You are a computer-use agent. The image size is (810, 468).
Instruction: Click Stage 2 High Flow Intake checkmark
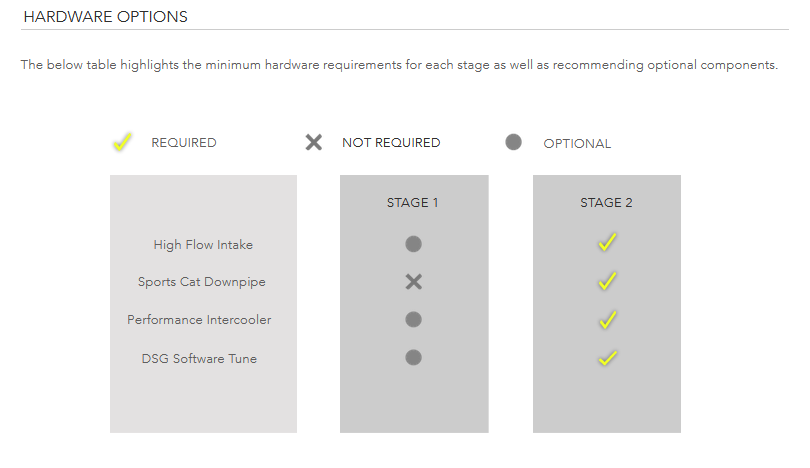point(608,242)
